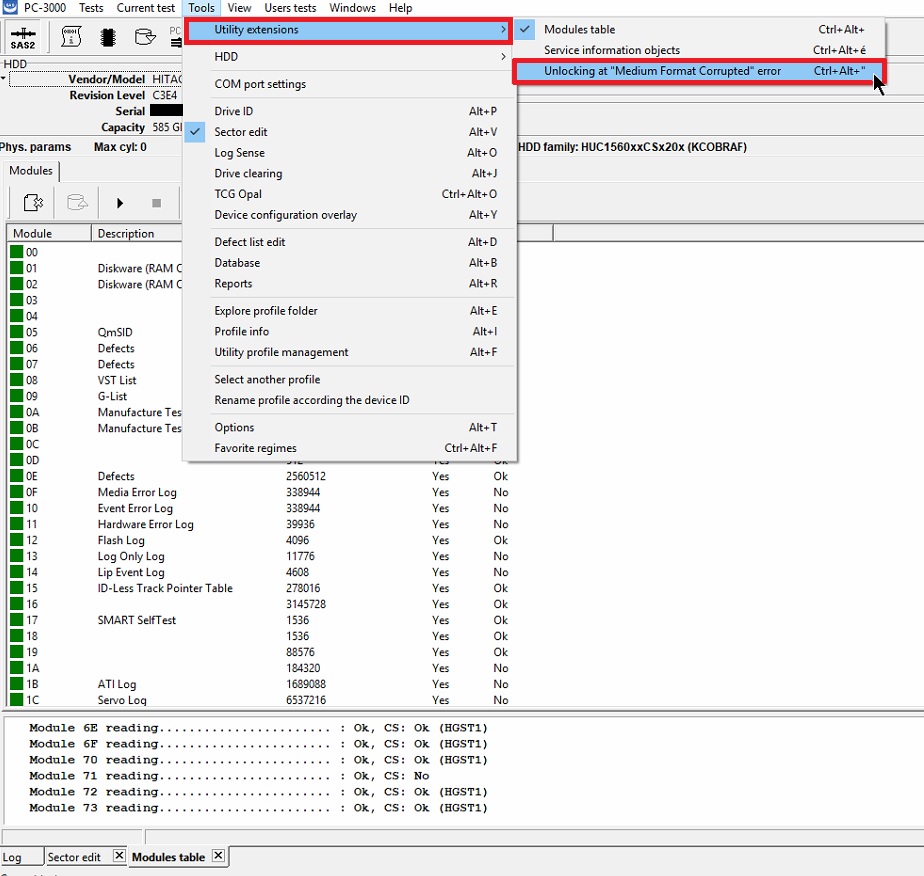Choose Device configuration overlay
924x876 pixels.
(350, 215)
